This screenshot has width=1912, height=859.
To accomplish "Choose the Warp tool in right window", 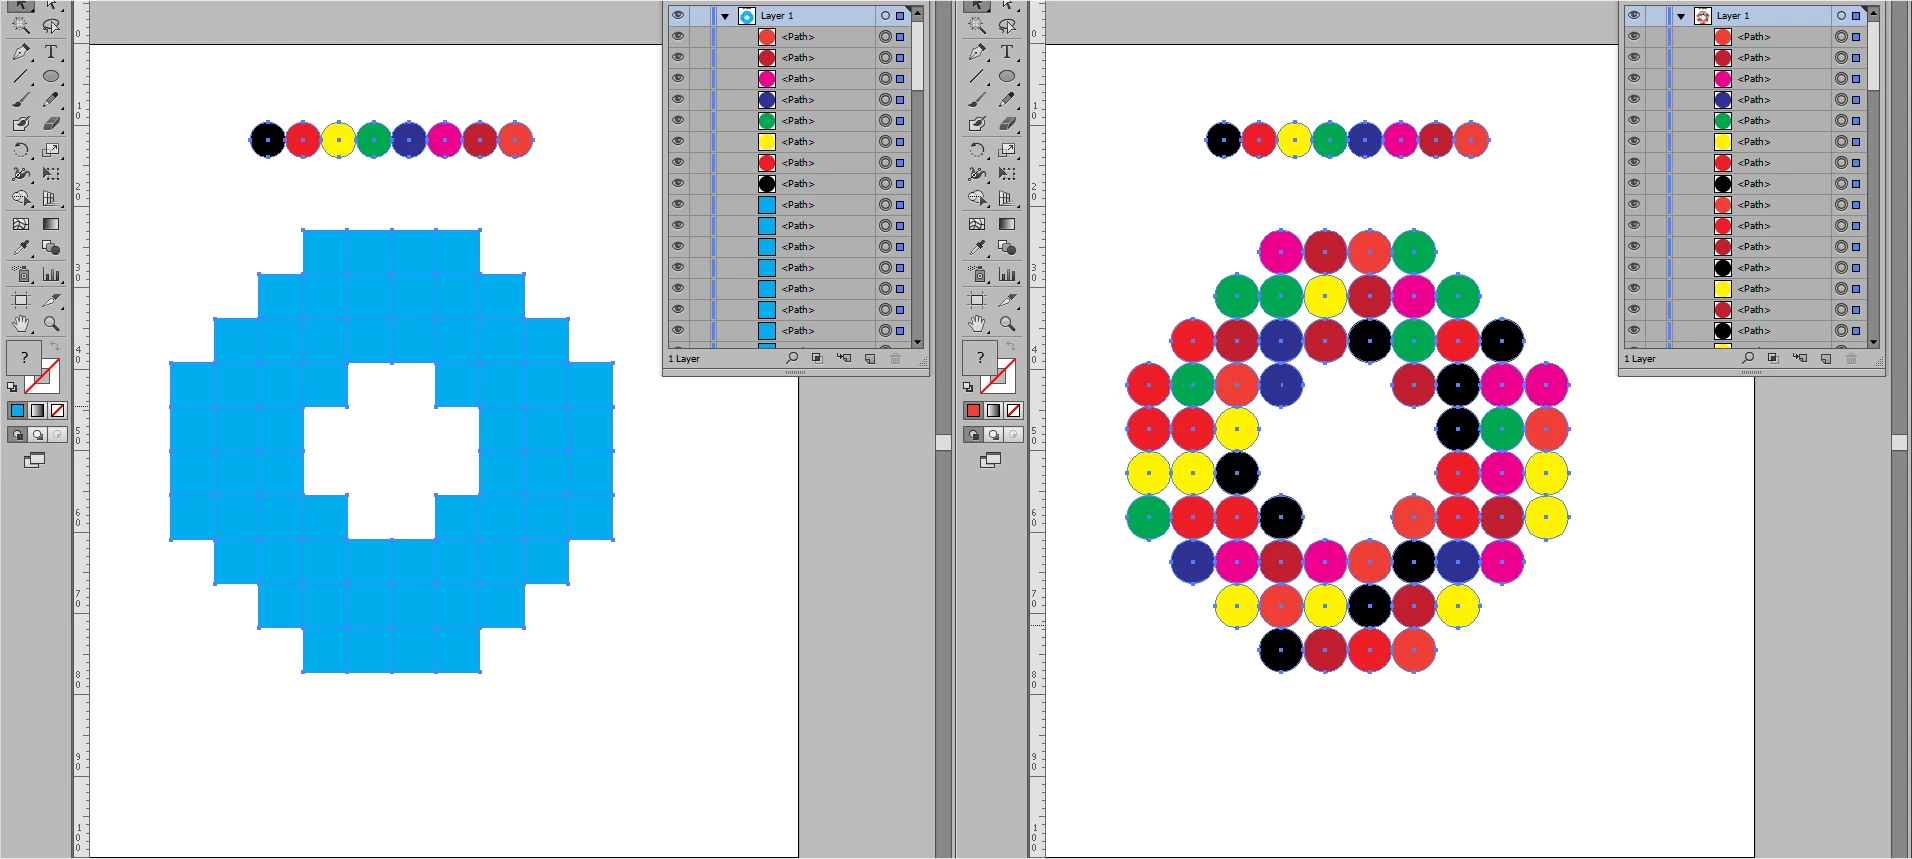I will point(977,174).
